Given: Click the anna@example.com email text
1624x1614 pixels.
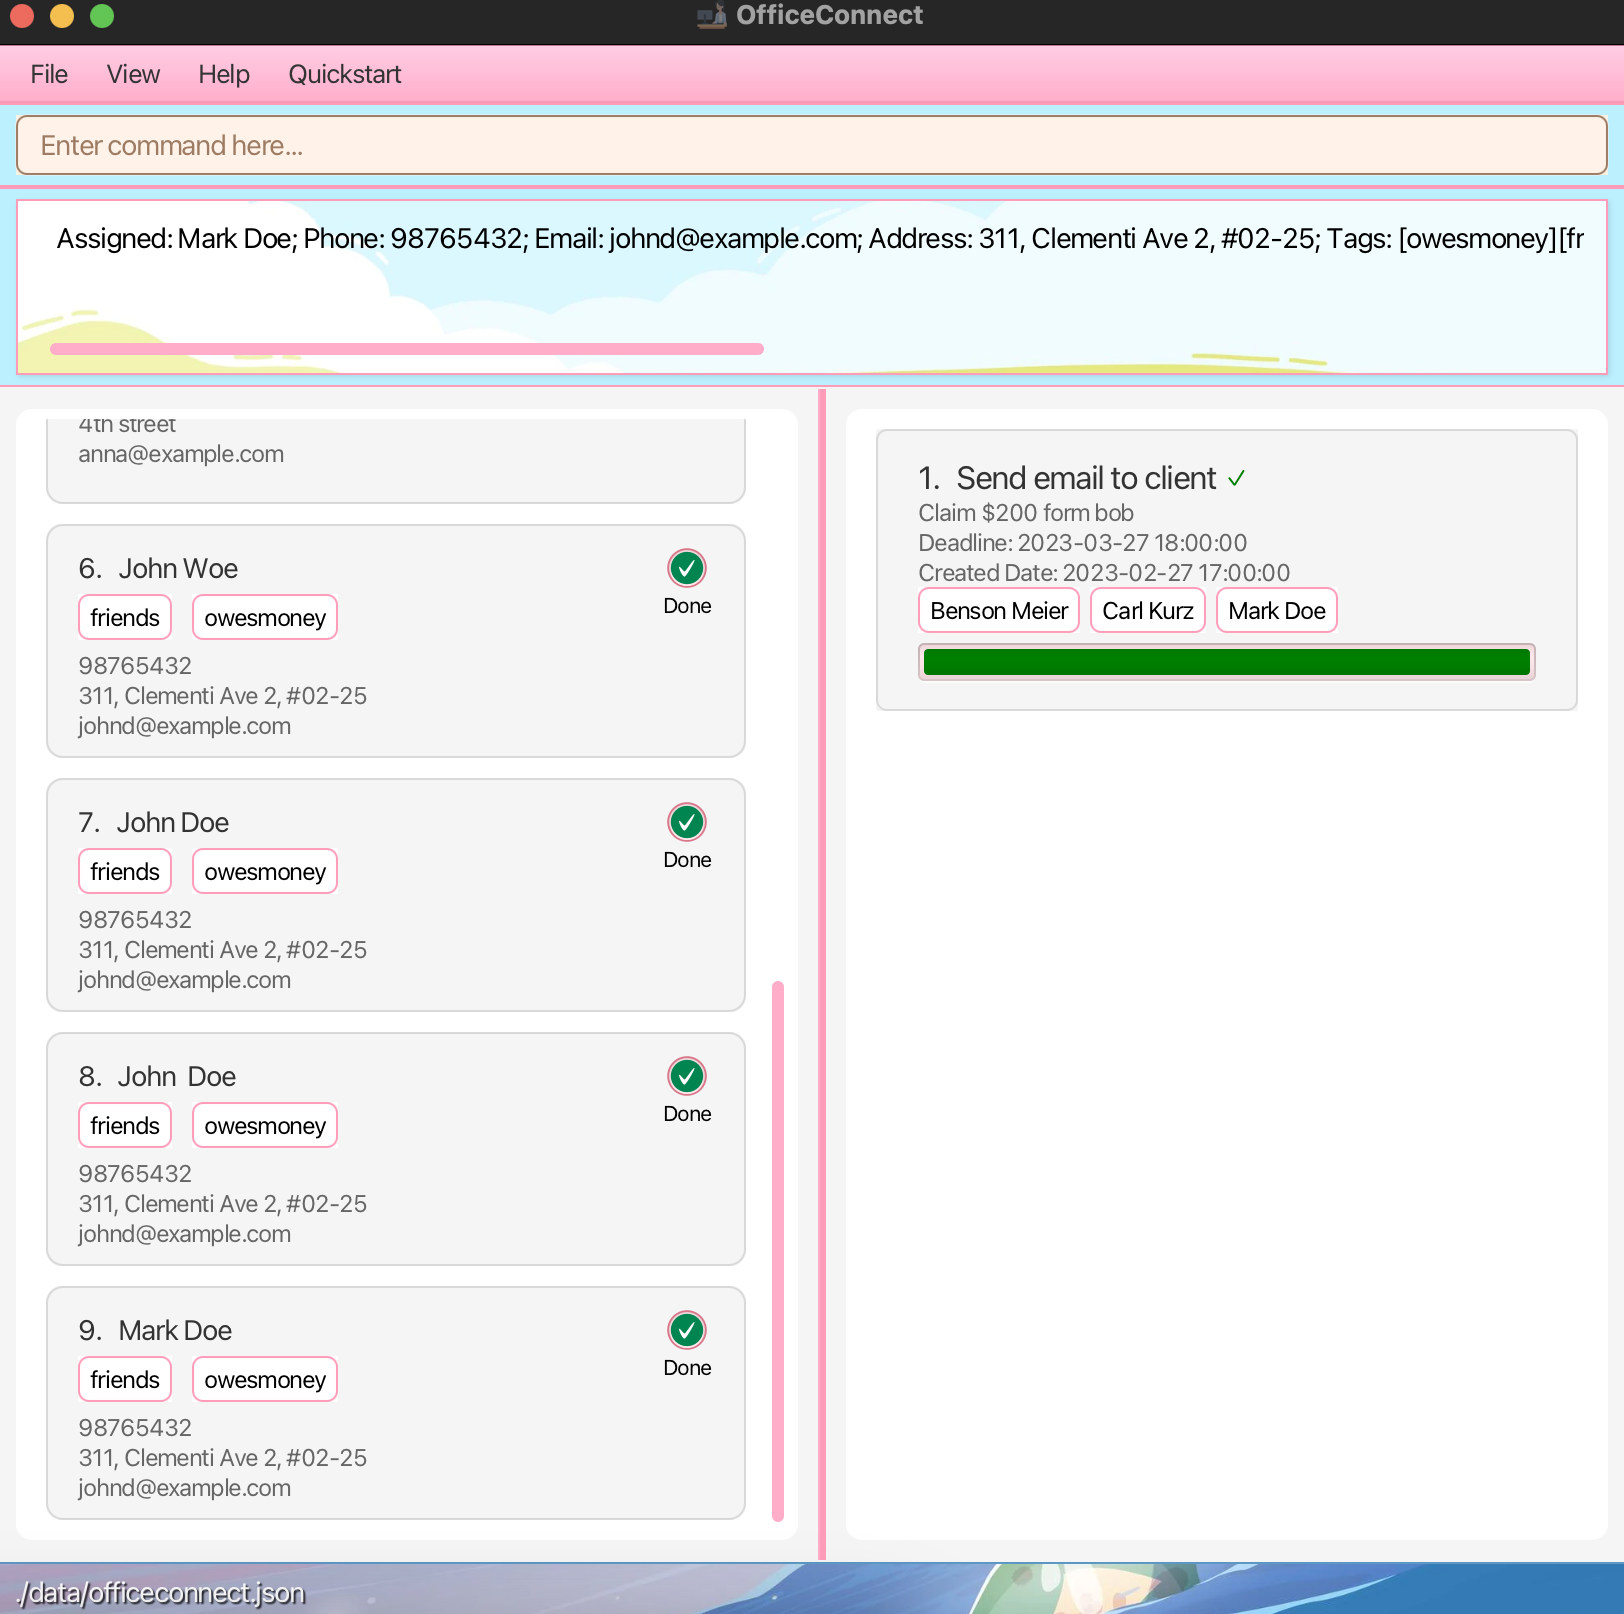Looking at the screenshot, I should (181, 454).
